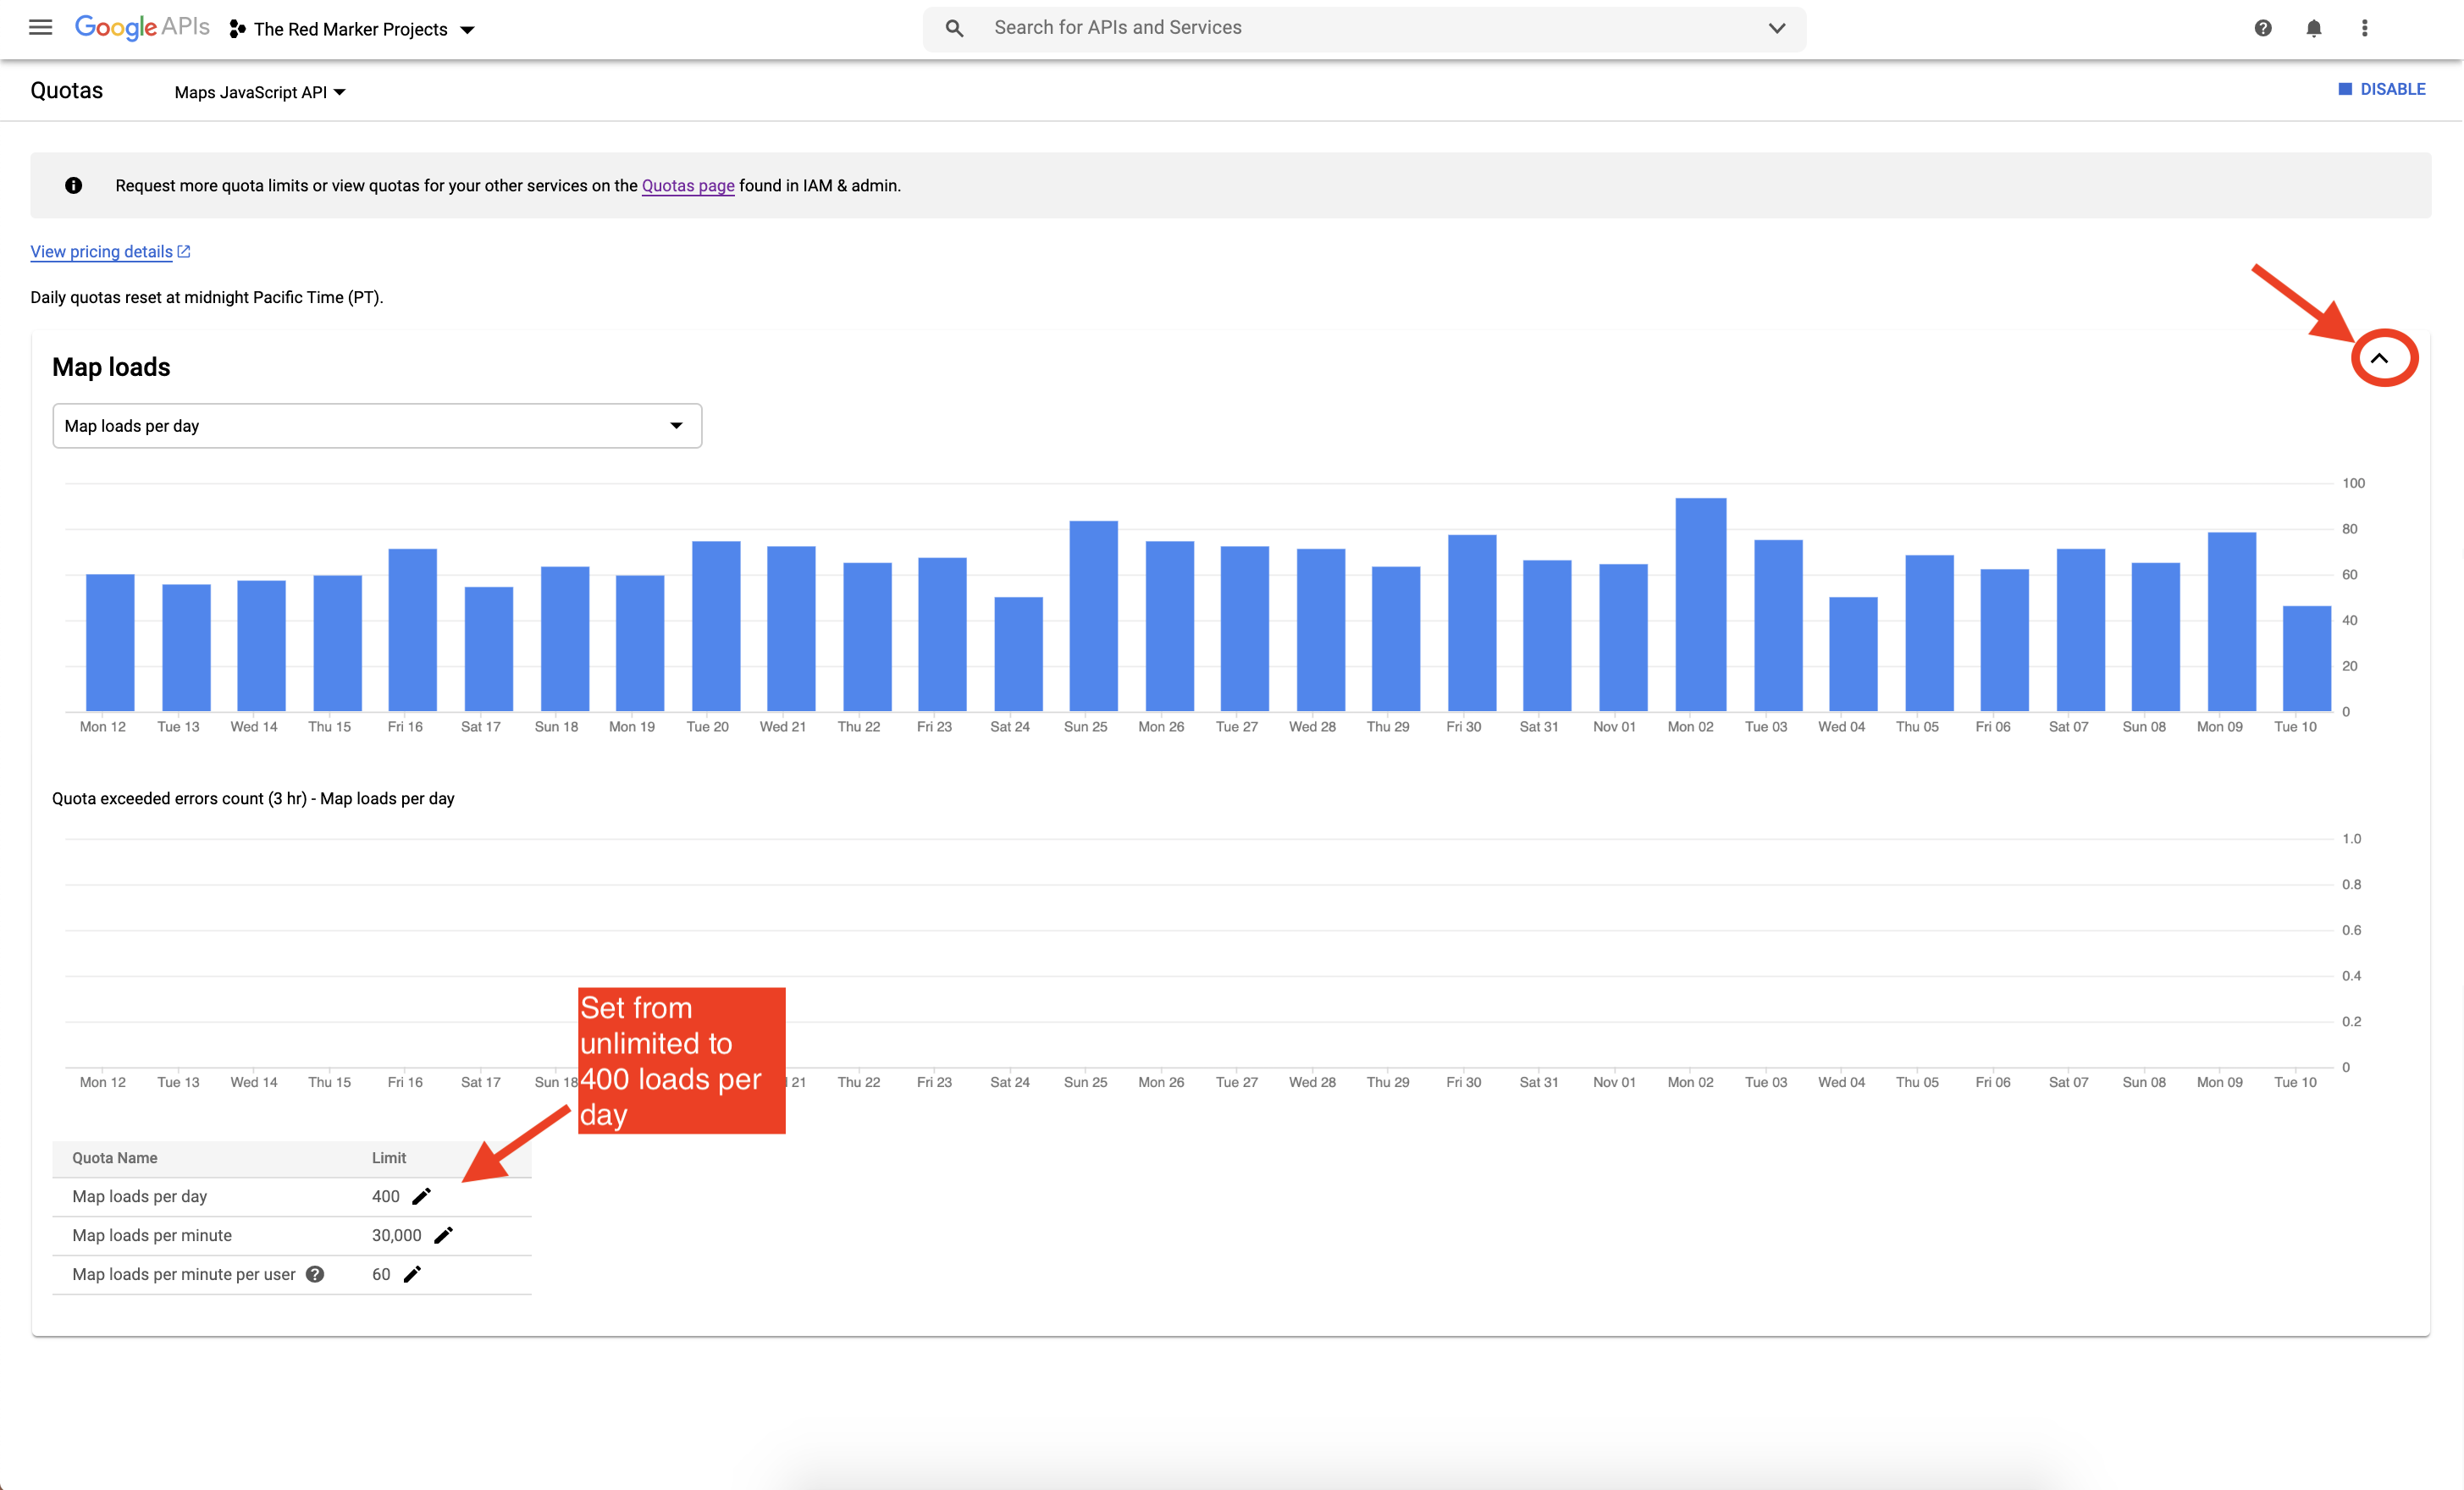Open the three-dot more options menu

2365,28
